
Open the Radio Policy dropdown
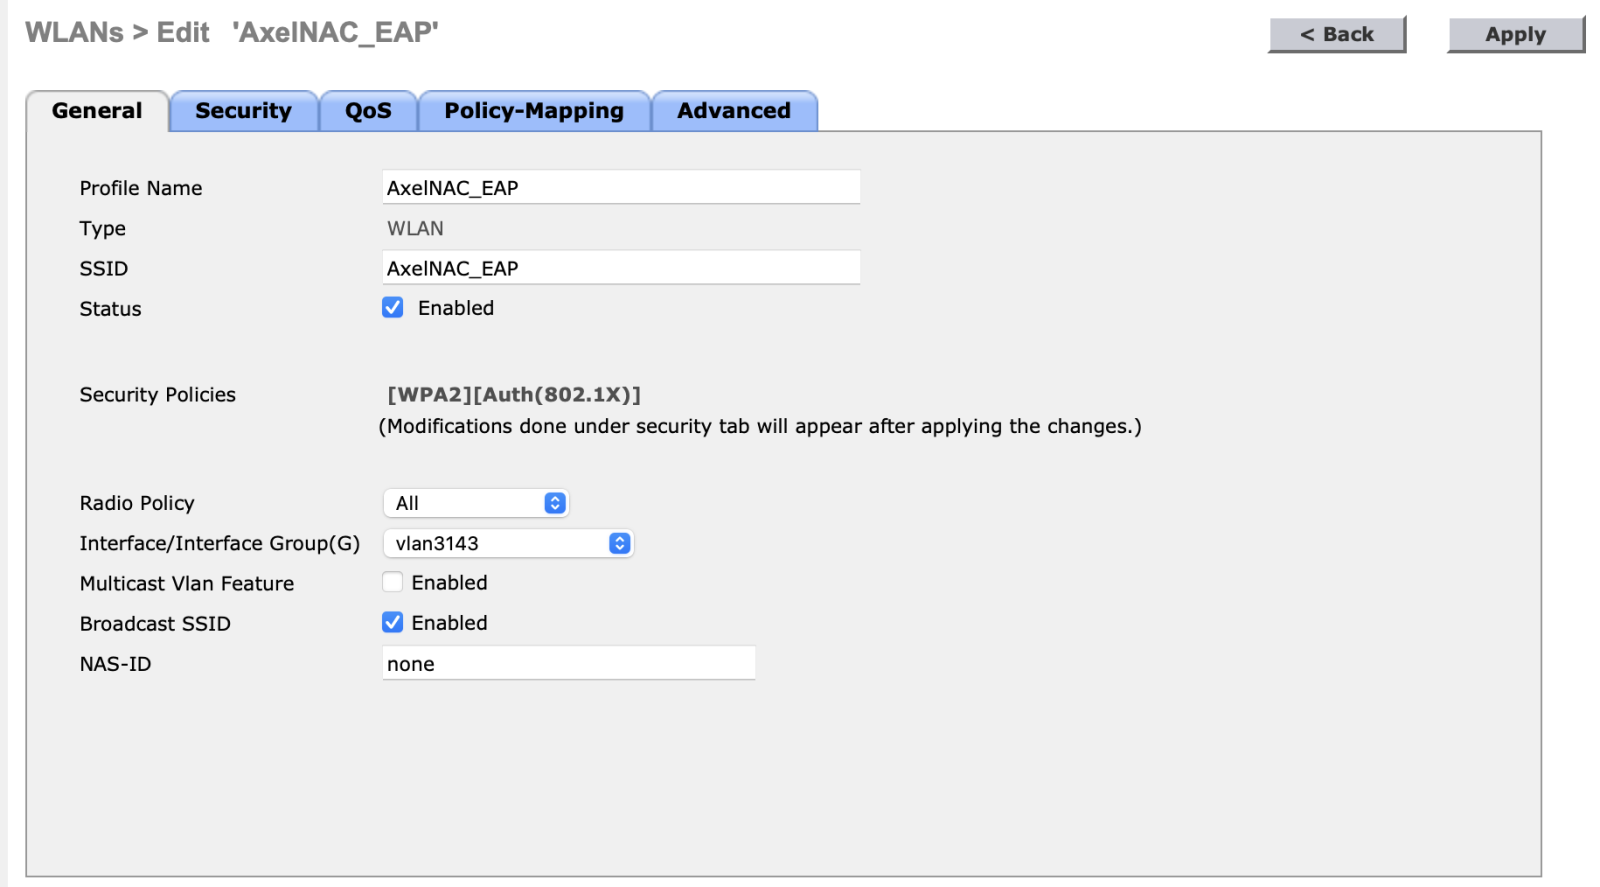click(475, 503)
